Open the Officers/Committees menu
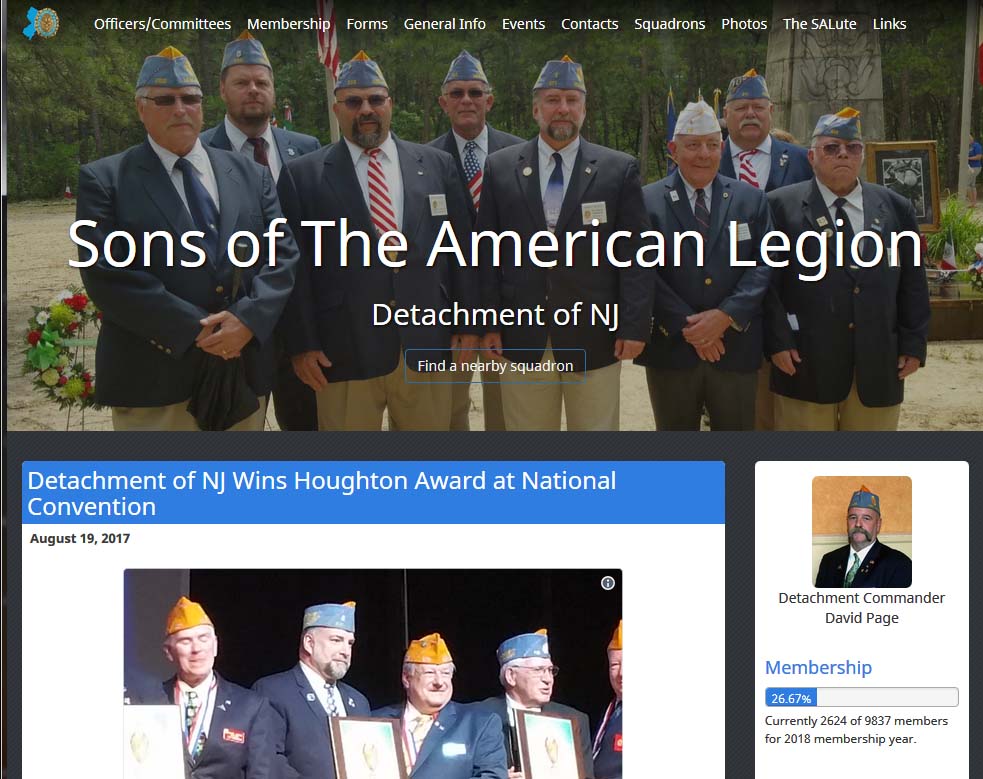 click(162, 24)
